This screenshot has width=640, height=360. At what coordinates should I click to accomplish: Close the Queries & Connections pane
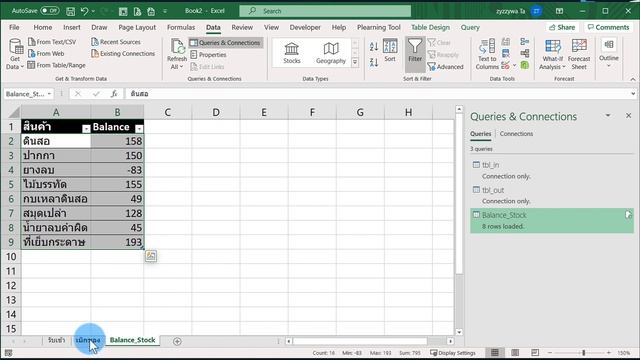coord(629,116)
